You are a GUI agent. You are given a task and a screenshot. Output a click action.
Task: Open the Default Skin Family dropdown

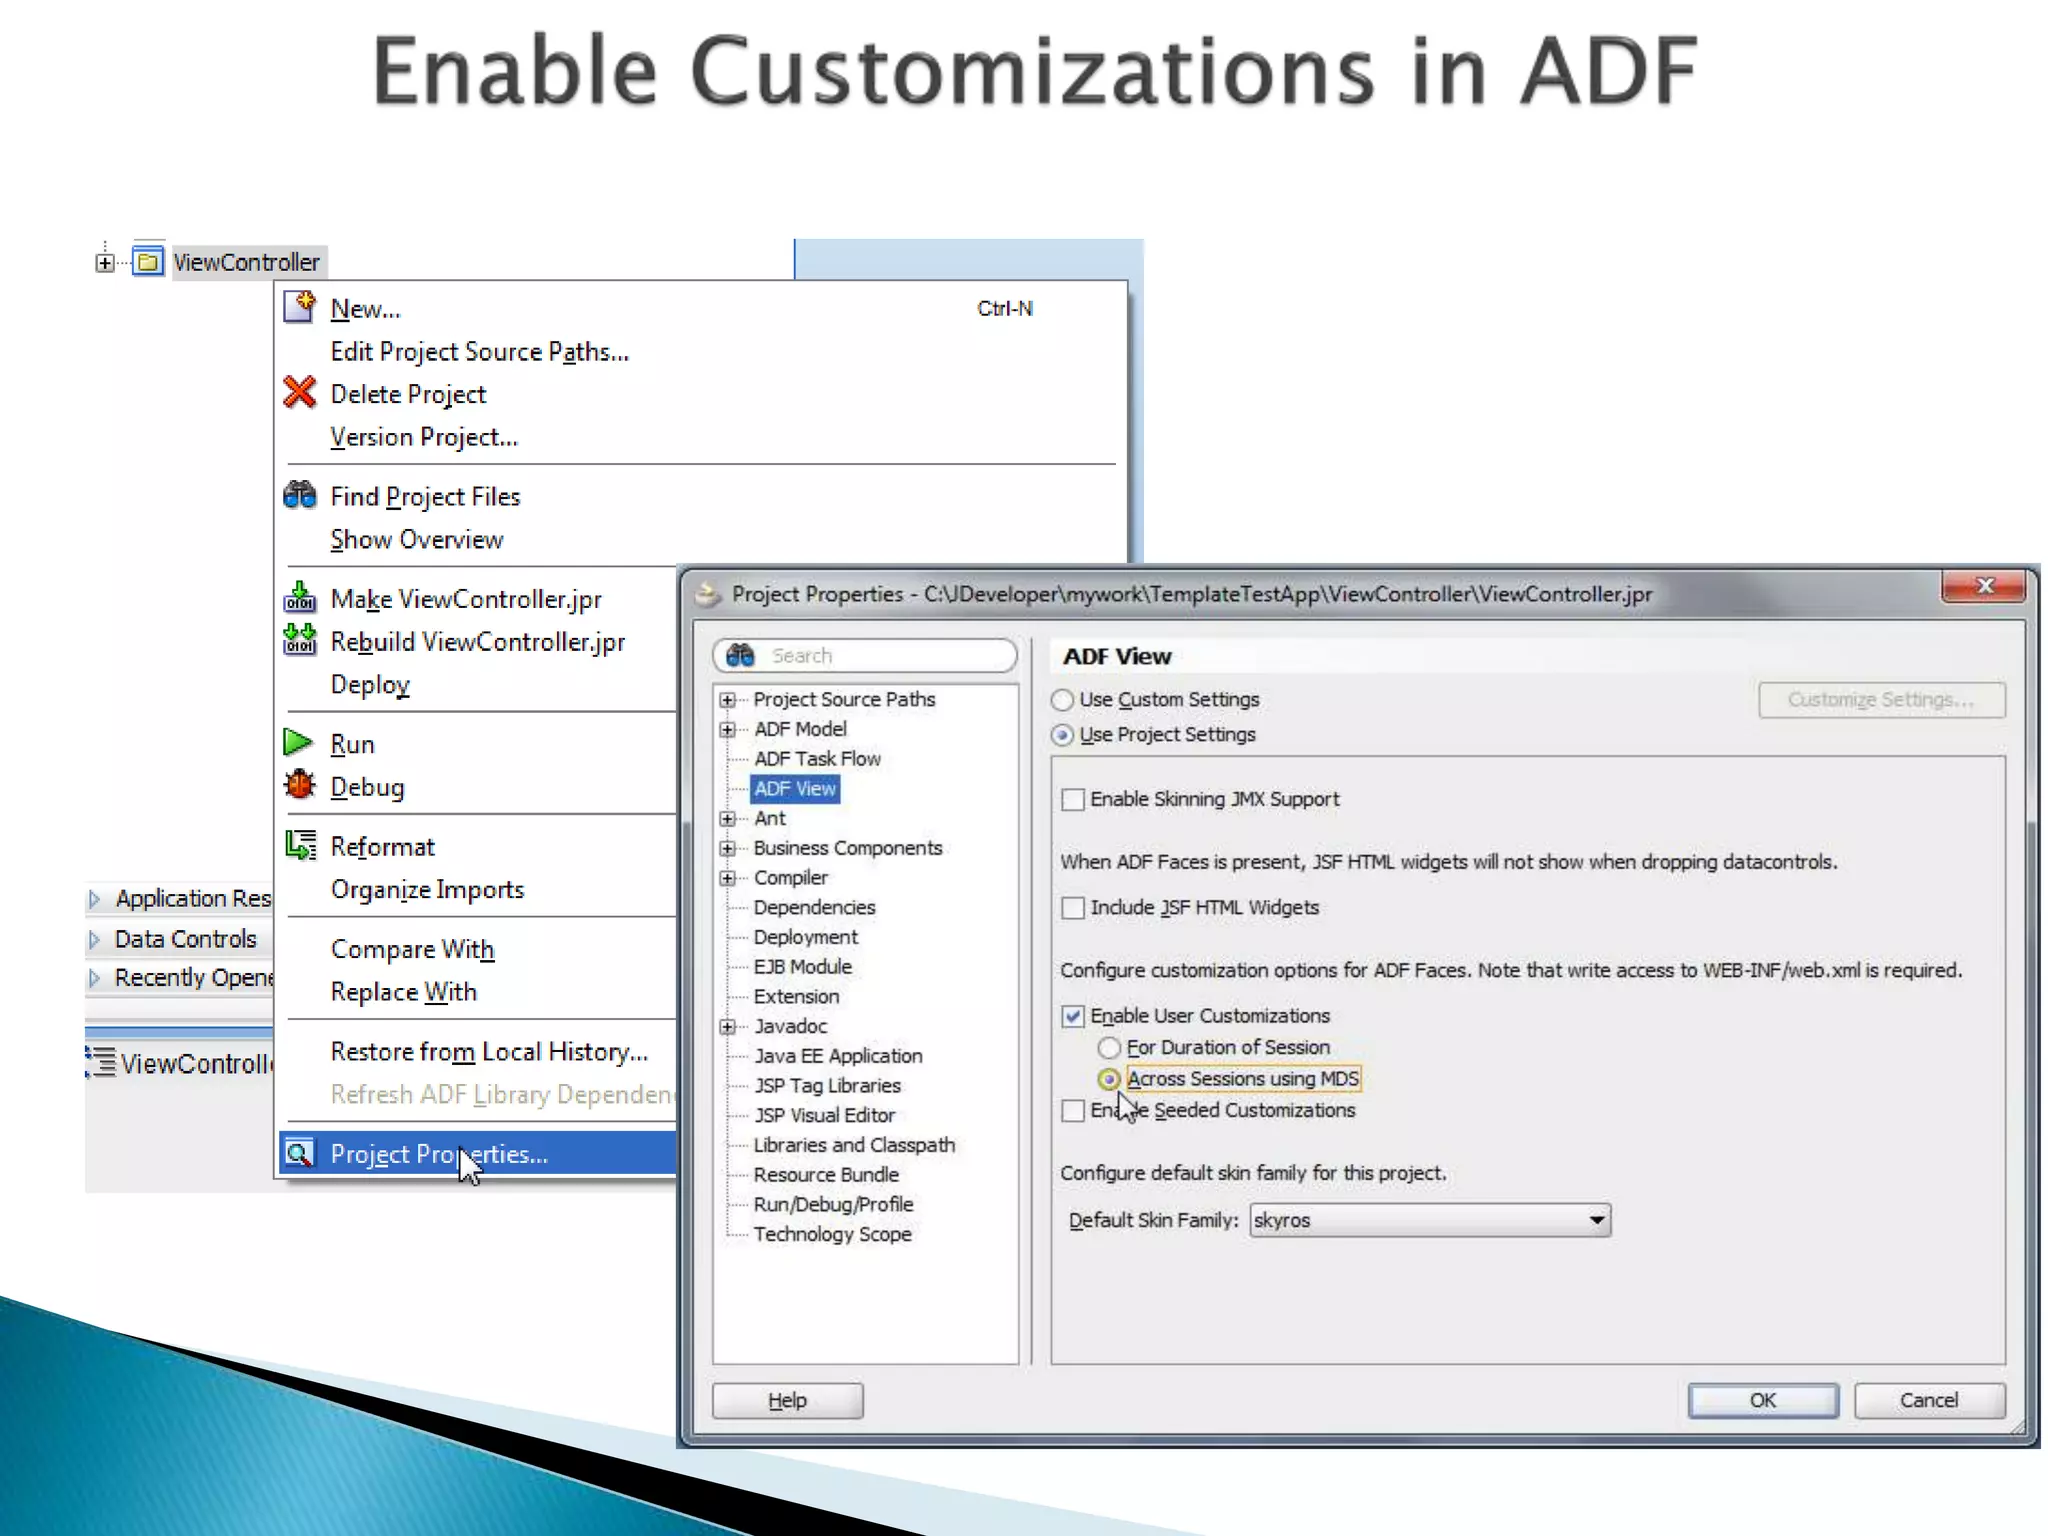point(1596,1220)
